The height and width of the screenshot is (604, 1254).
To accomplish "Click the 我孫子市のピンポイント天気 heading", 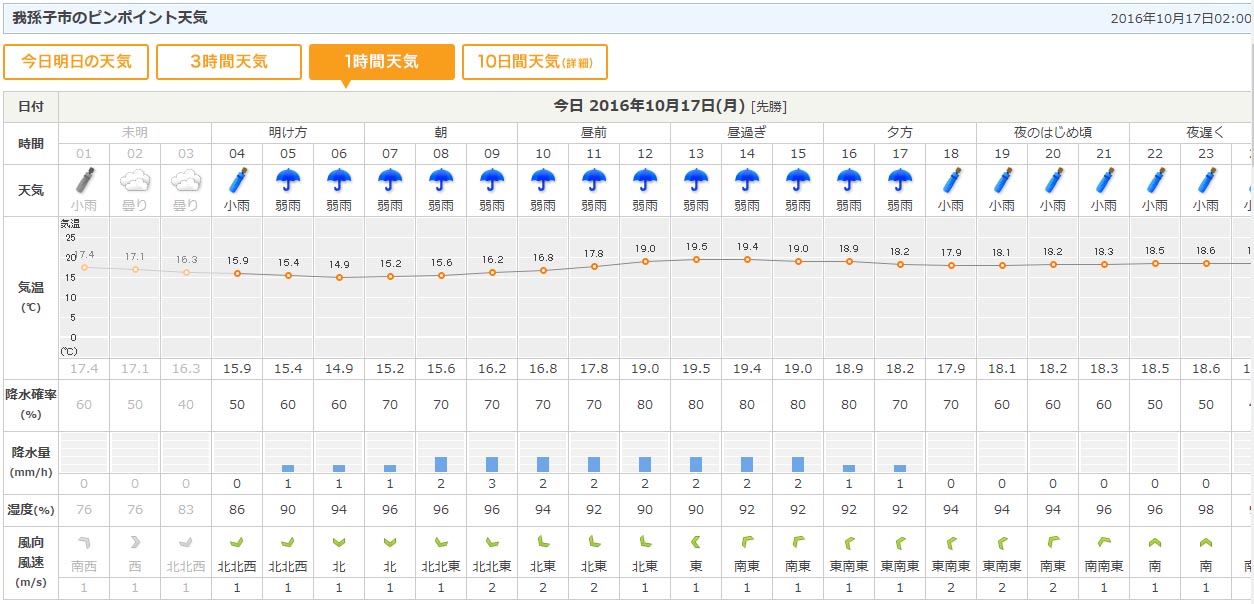I will pyautogui.click(x=110, y=18).
